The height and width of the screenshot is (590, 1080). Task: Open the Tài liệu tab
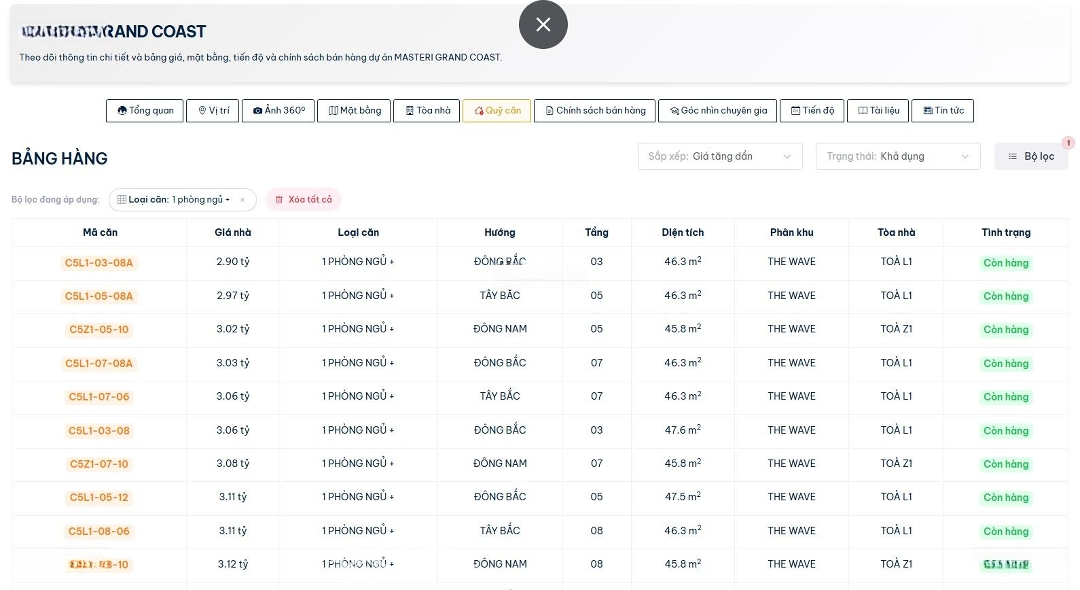tap(878, 111)
